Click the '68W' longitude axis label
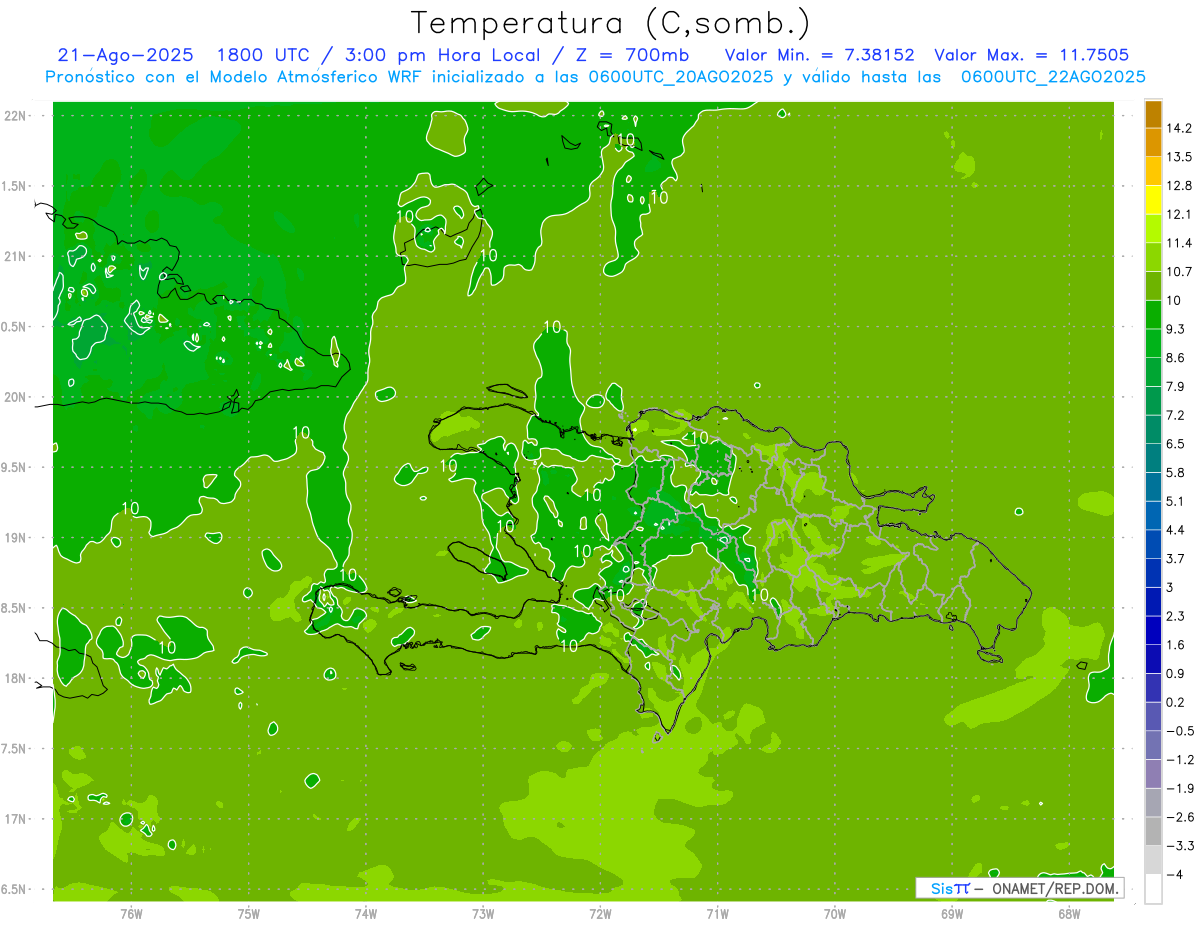The height and width of the screenshot is (927, 1200). [x=1069, y=913]
